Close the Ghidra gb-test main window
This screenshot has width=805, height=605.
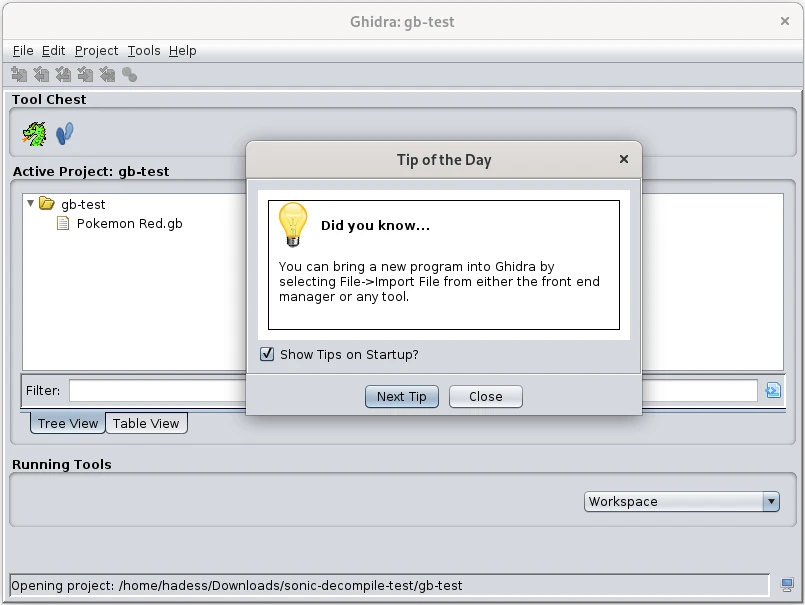click(784, 21)
